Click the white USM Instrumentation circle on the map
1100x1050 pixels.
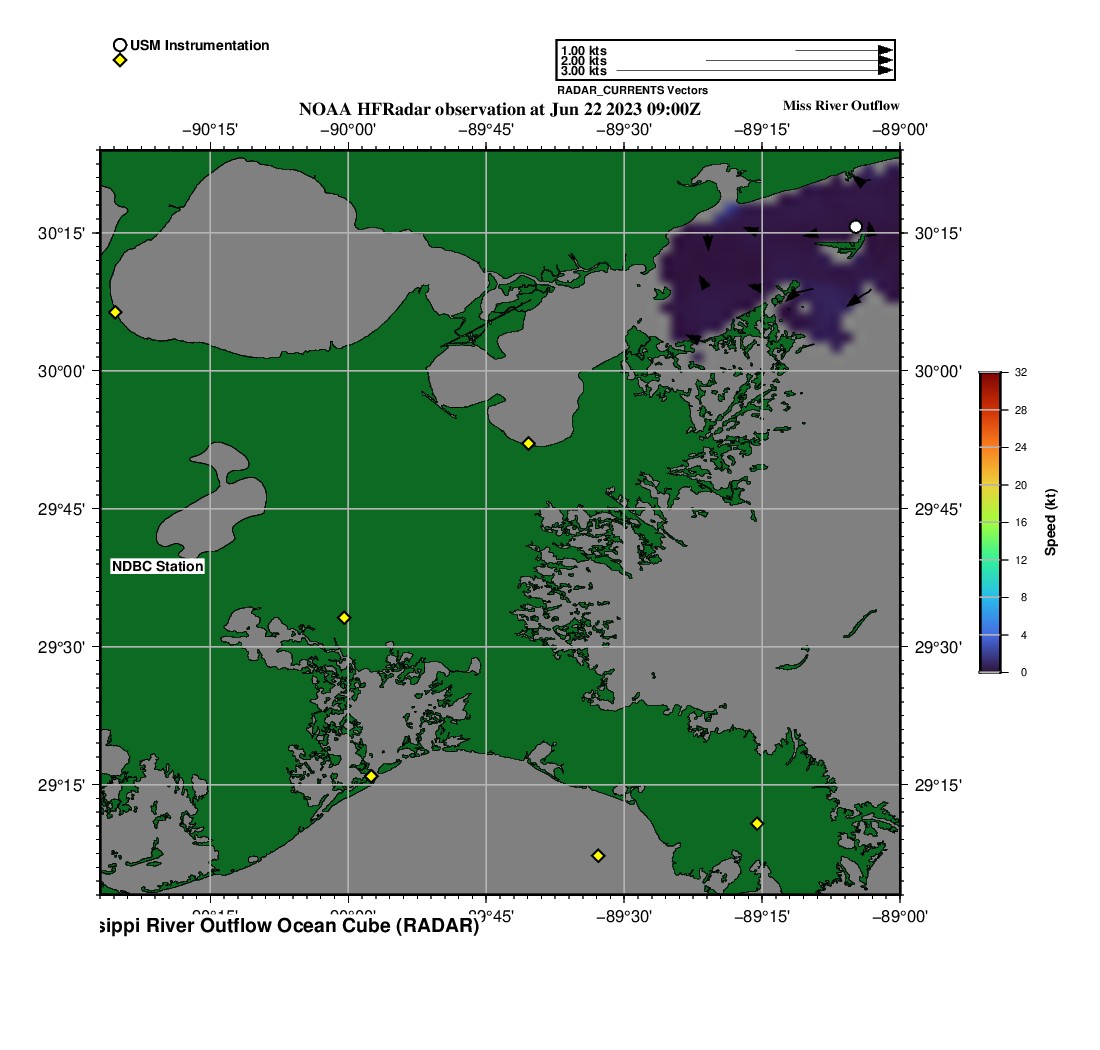(x=855, y=227)
